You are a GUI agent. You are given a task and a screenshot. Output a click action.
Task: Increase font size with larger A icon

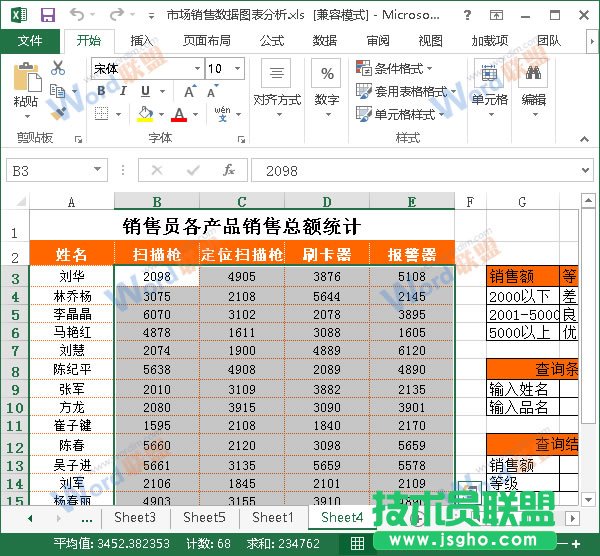click(190, 91)
